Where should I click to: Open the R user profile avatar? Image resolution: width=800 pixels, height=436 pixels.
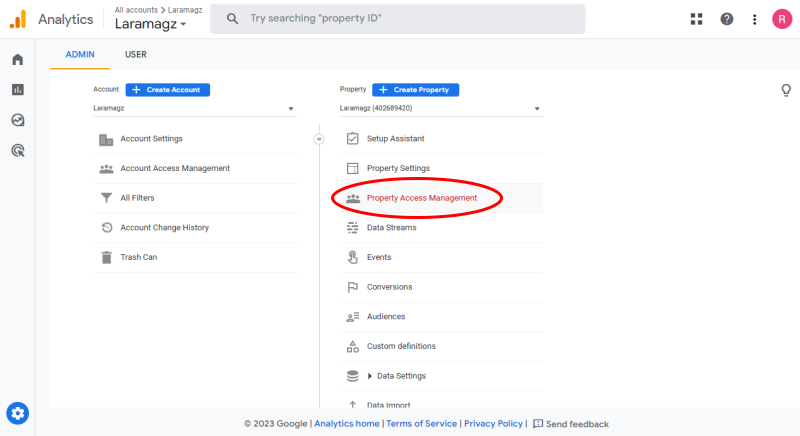click(782, 19)
